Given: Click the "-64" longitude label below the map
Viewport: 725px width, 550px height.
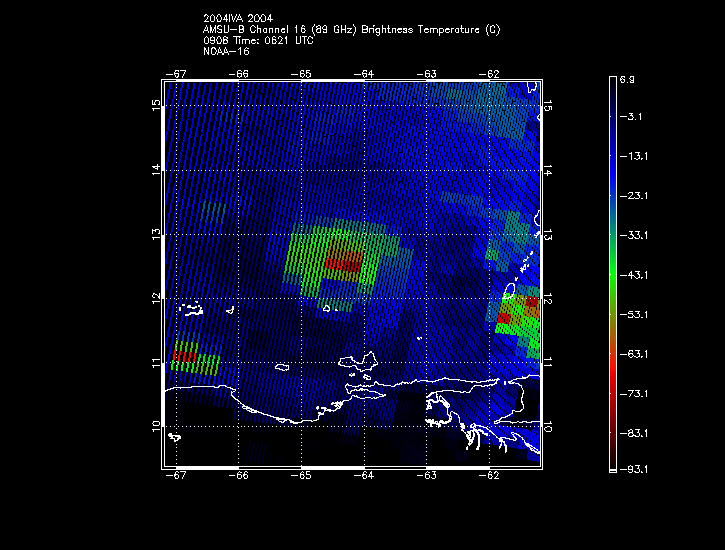Looking at the screenshot, I should [364, 476].
